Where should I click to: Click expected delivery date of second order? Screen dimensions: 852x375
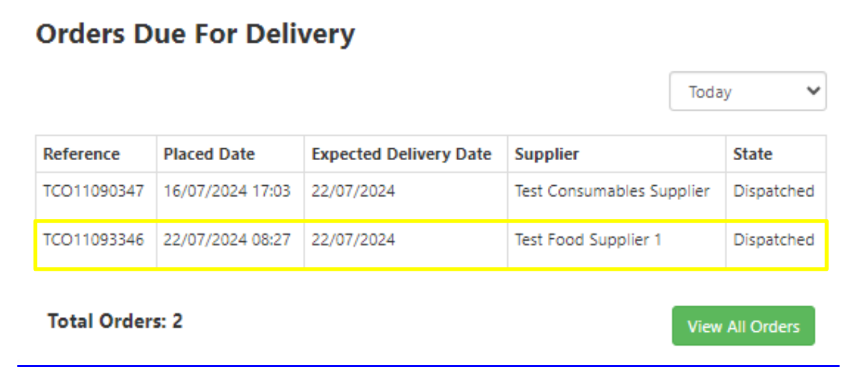click(x=353, y=240)
